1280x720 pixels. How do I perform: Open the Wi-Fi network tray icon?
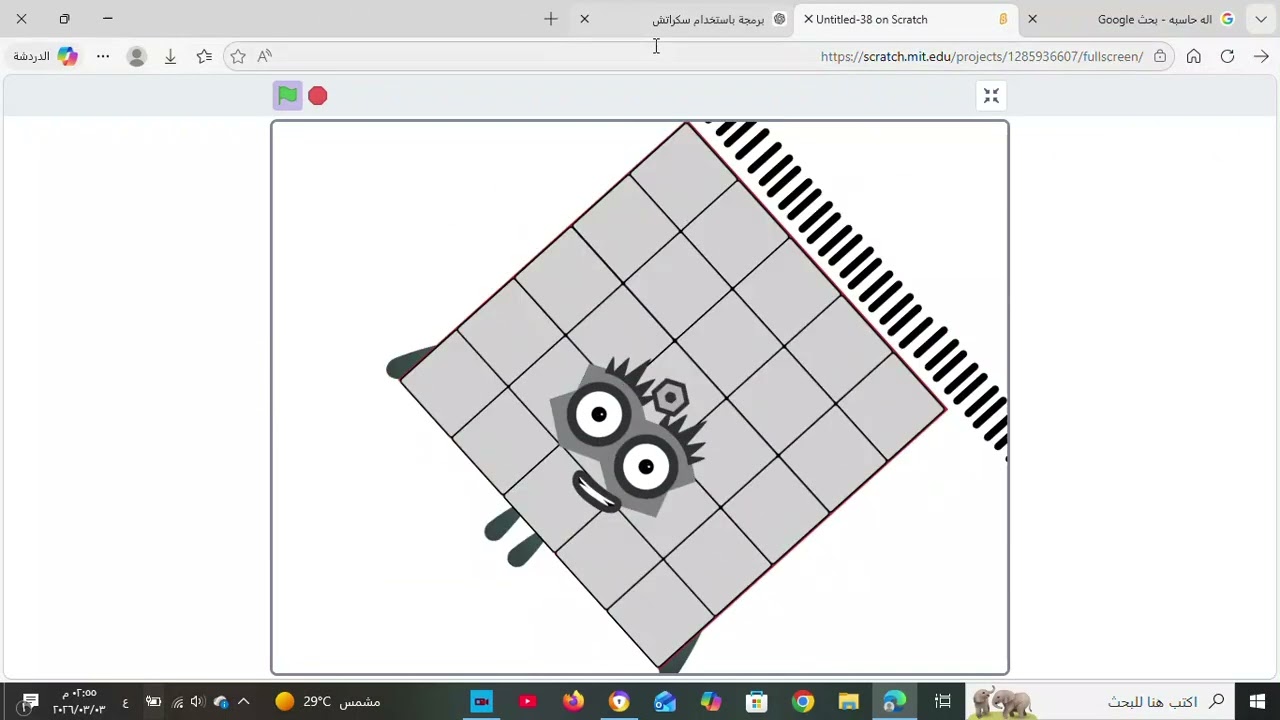(x=178, y=701)
